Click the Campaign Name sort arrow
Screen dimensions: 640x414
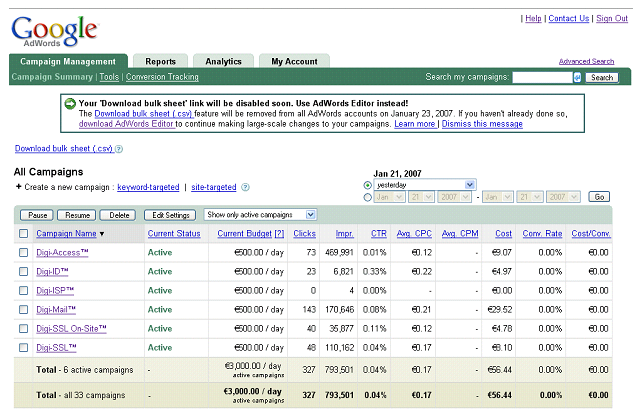(102, 234)
